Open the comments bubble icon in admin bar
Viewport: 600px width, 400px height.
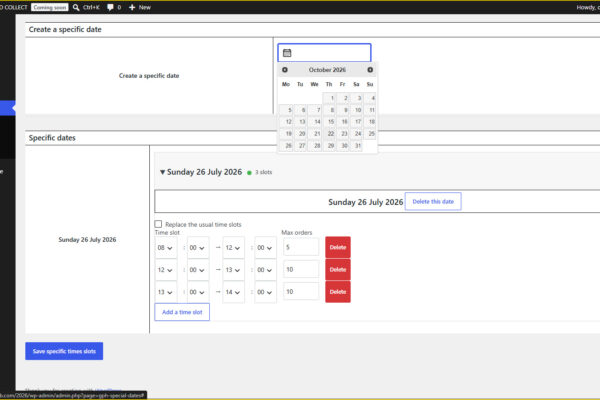tap(110, 7)
